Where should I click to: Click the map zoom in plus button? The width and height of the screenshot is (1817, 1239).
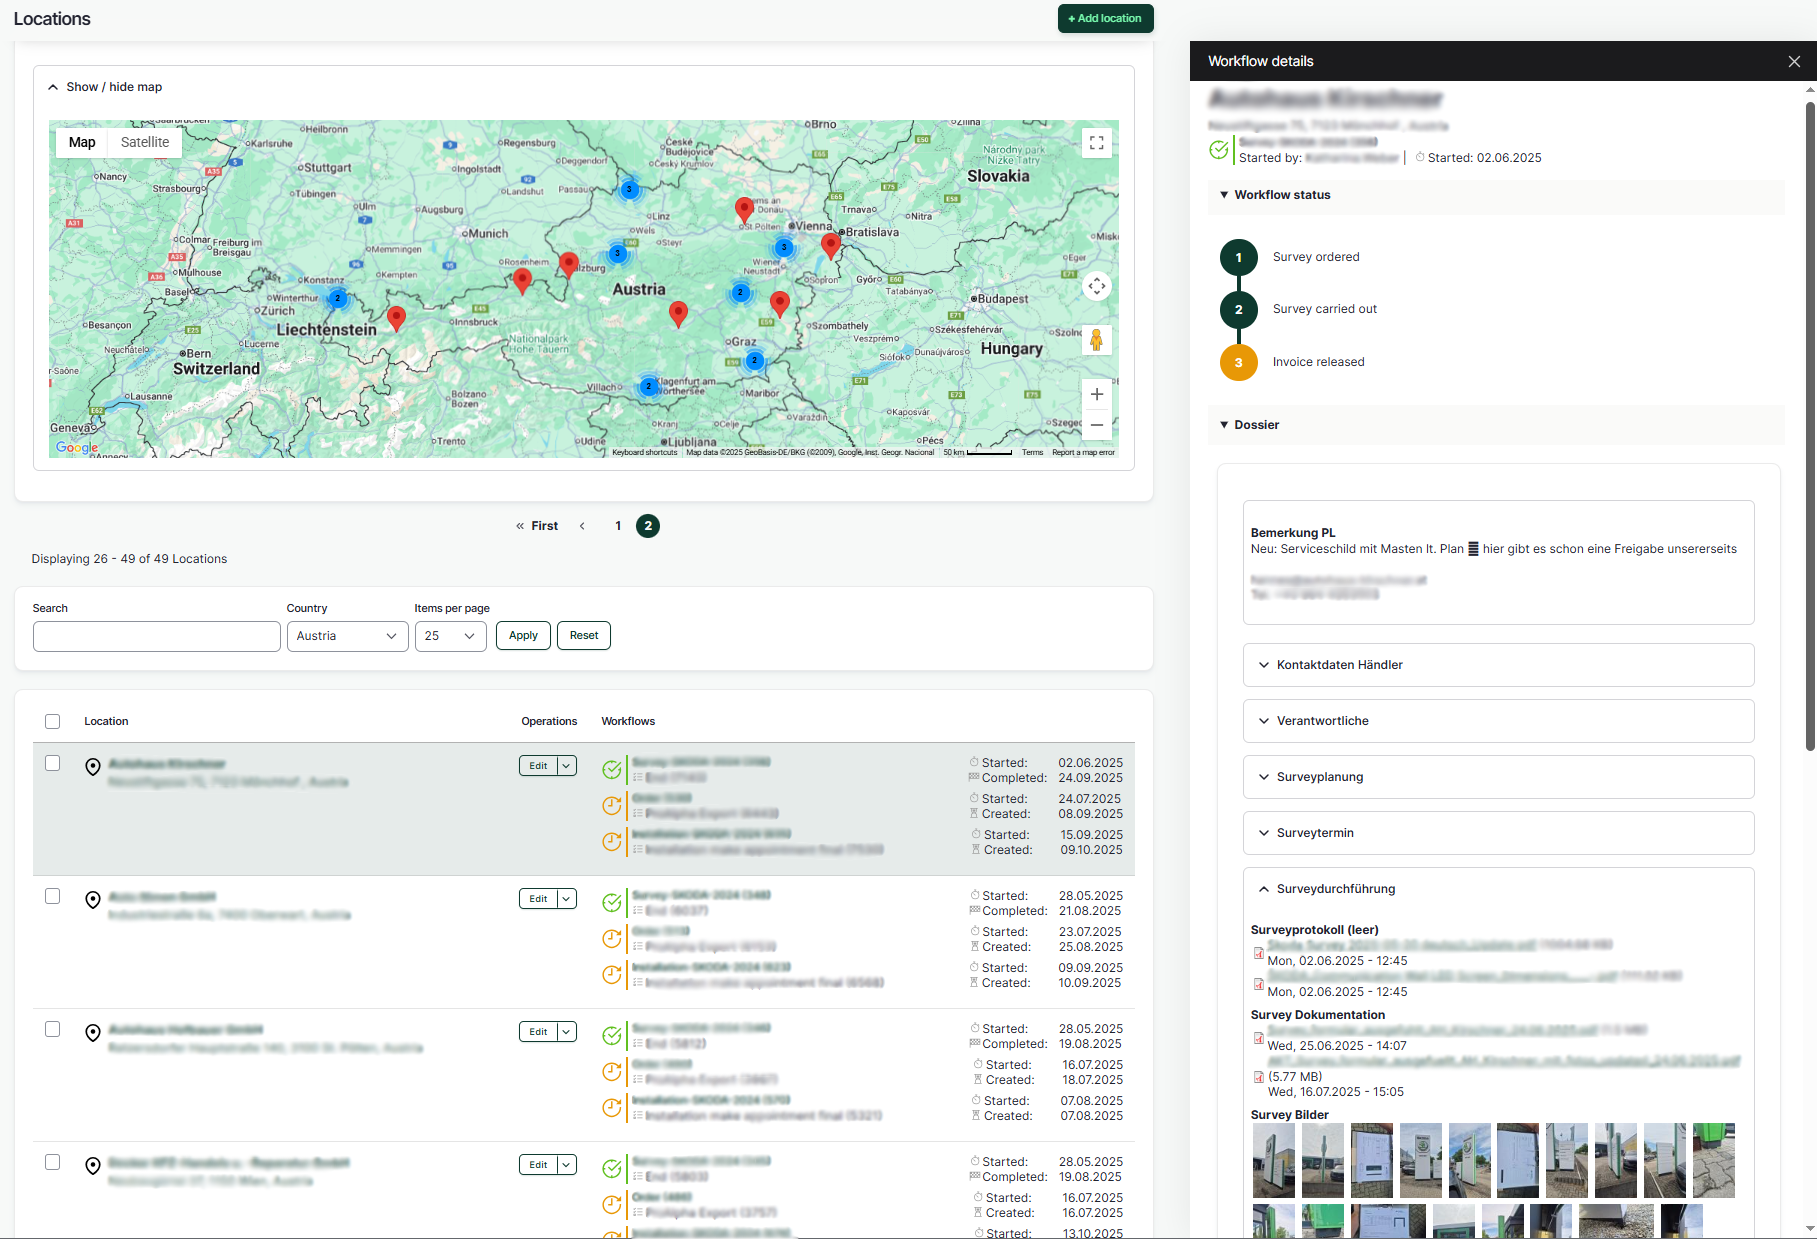point(1096,394)
